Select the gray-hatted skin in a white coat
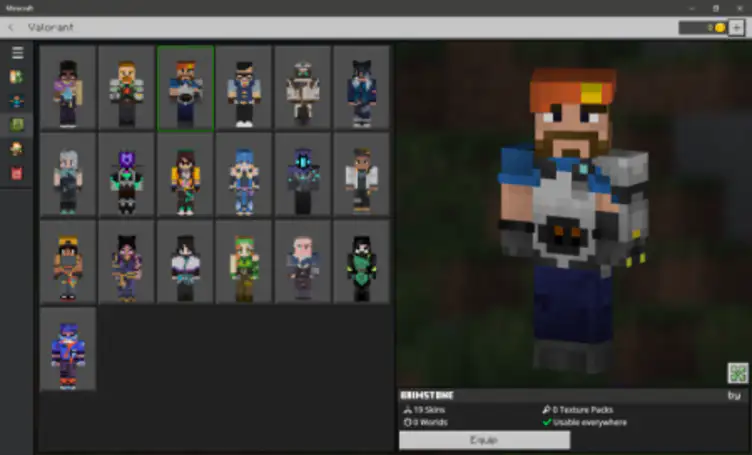Image resolution: width=752 pixels, height=455 pixels. point(303,88)
